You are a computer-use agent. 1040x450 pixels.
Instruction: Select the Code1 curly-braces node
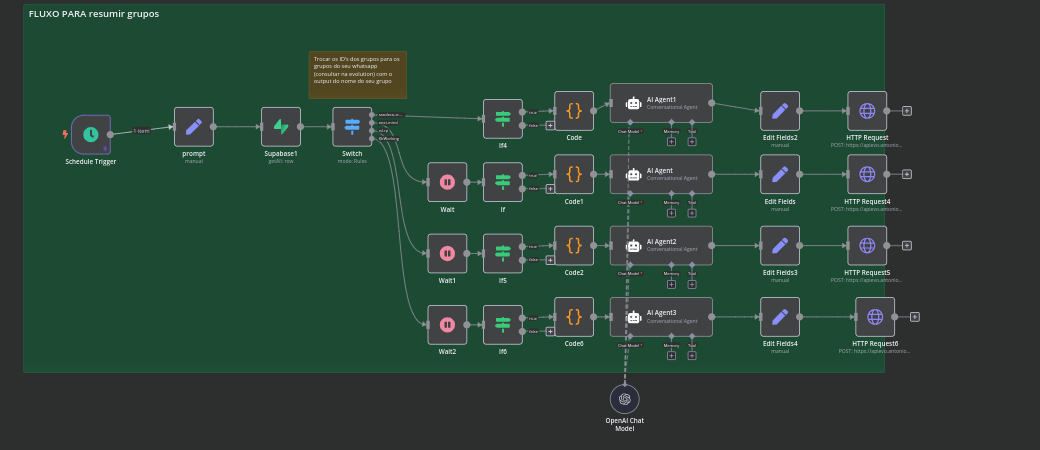click(574, 174)
